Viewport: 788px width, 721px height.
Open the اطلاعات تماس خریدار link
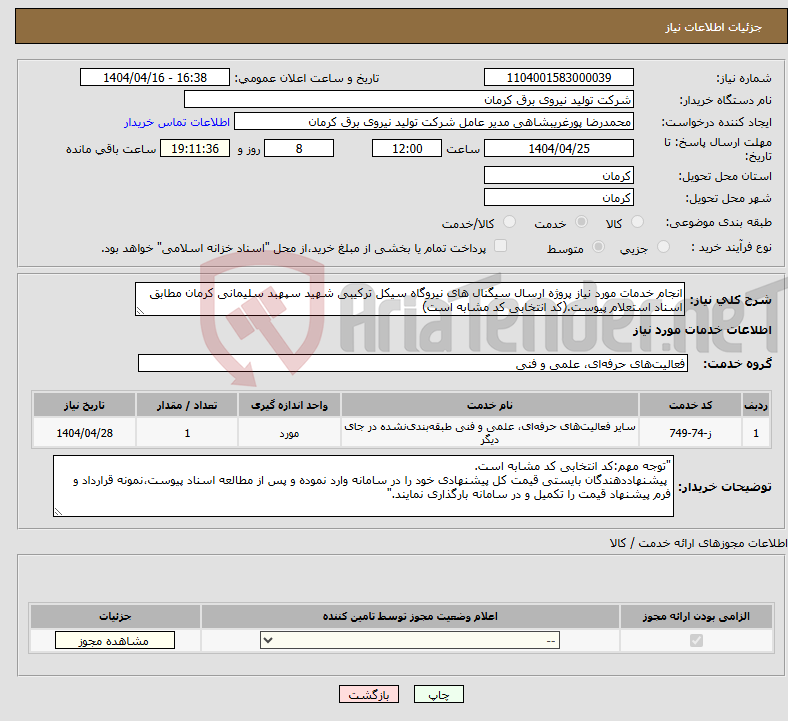(177, 122)
